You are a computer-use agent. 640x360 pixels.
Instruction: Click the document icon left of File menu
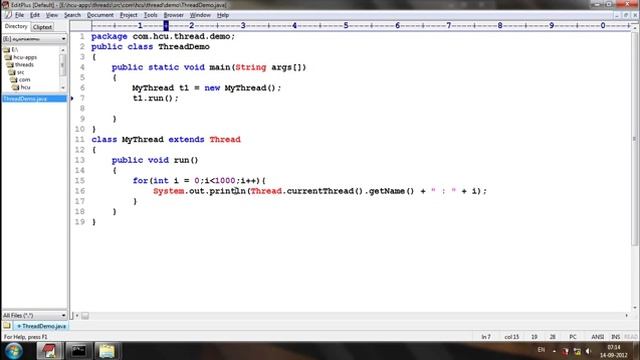click(x=7, y=15)
